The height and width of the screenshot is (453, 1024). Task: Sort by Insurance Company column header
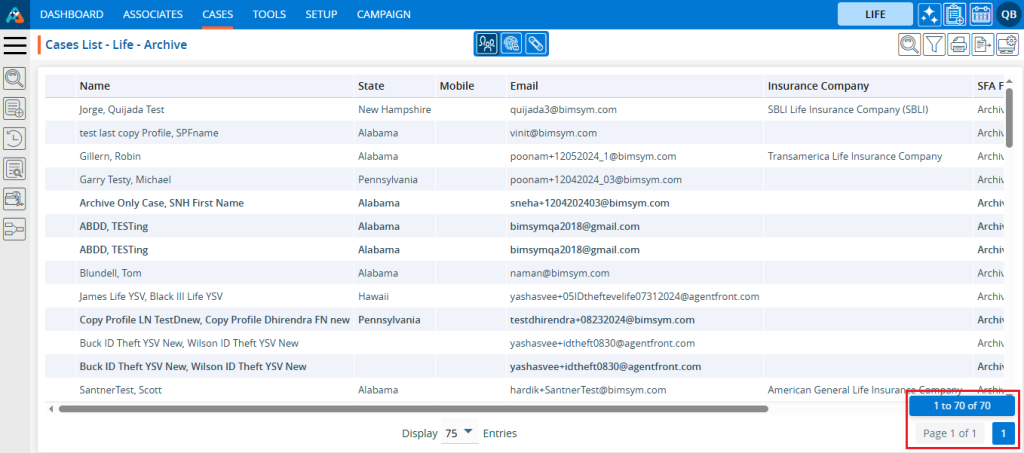click(x=818, y=86)
